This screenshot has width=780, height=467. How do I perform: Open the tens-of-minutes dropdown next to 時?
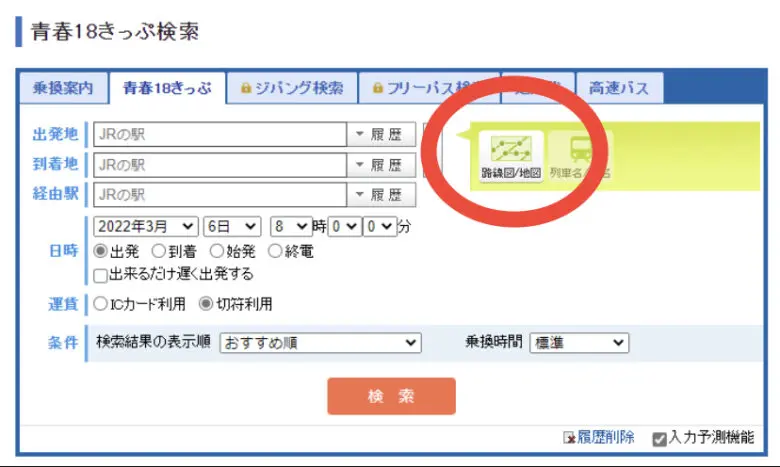pyautogui.click(x=344, y=227)
